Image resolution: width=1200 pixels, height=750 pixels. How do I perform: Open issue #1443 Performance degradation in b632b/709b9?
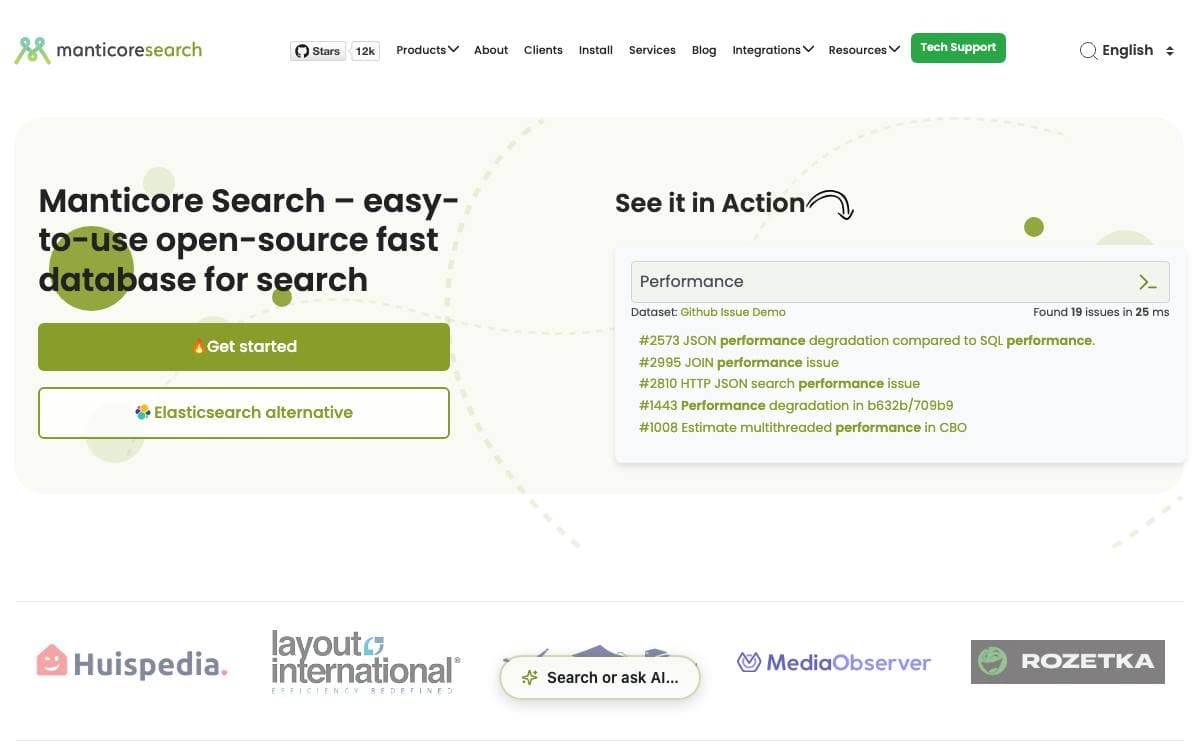click(796, 406)
